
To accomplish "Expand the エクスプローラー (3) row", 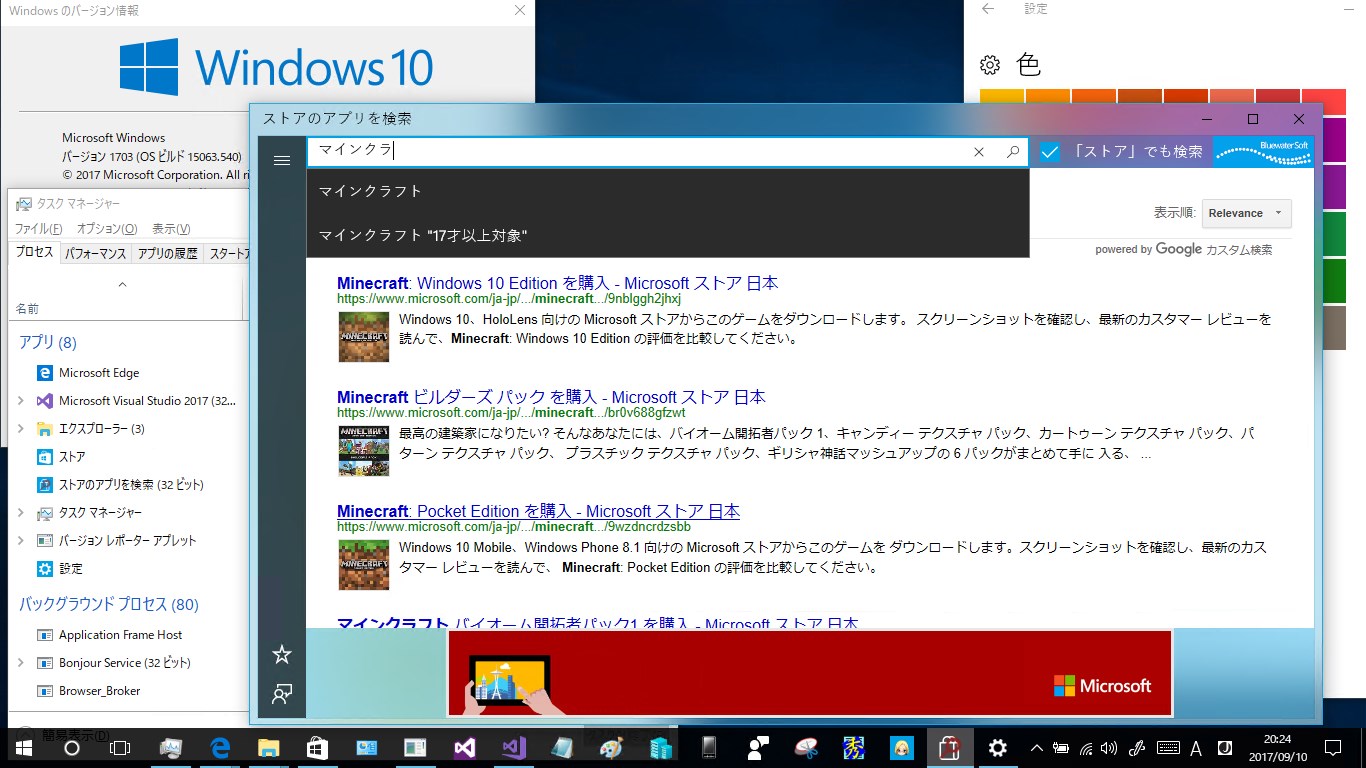I will point(21,429).
